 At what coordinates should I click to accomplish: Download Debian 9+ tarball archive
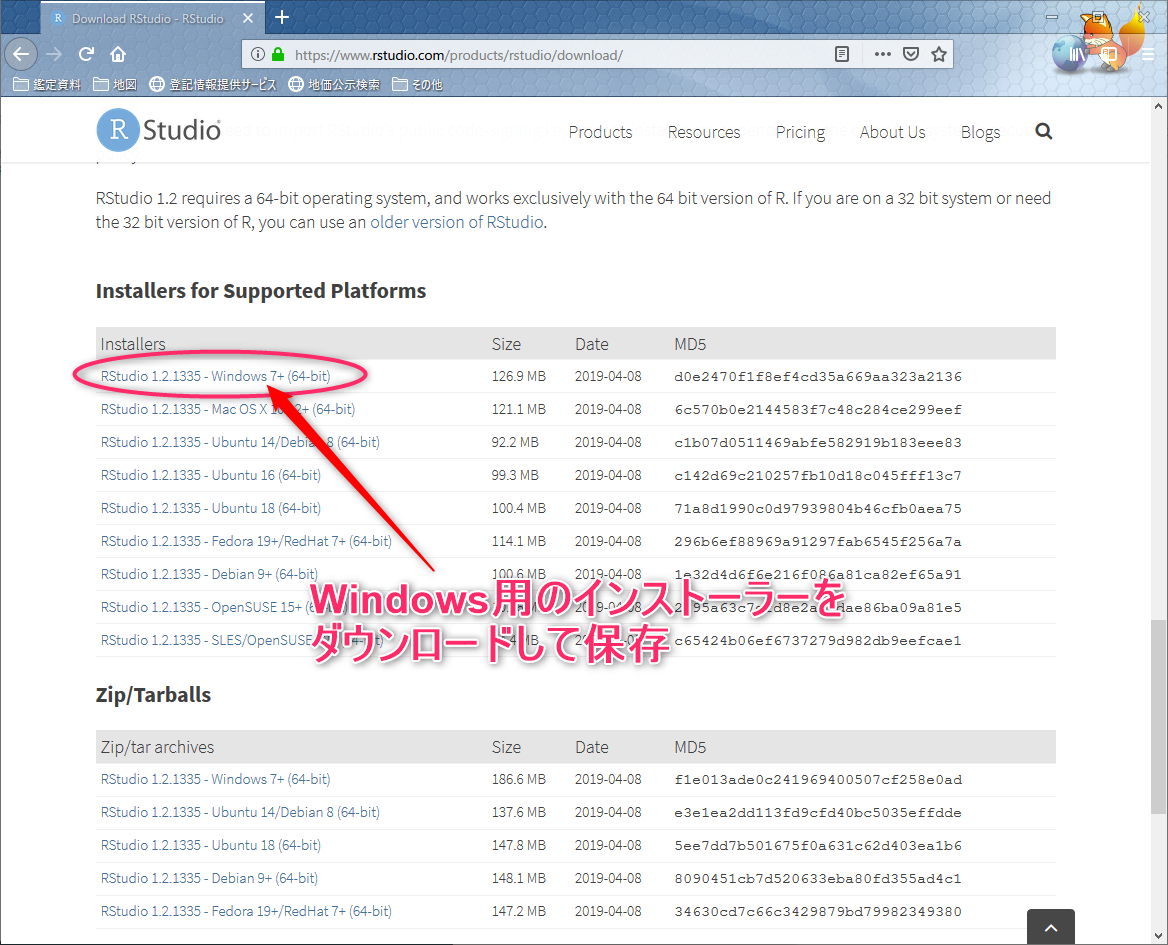(209, 878)
